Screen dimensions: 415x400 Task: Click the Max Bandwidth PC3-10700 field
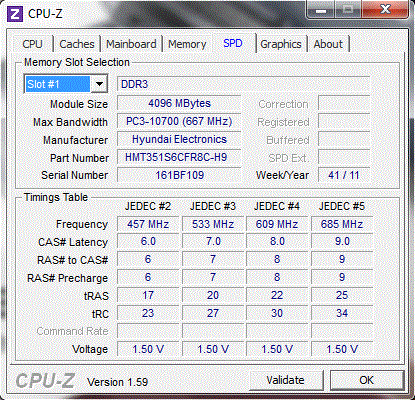pos(179,121)
